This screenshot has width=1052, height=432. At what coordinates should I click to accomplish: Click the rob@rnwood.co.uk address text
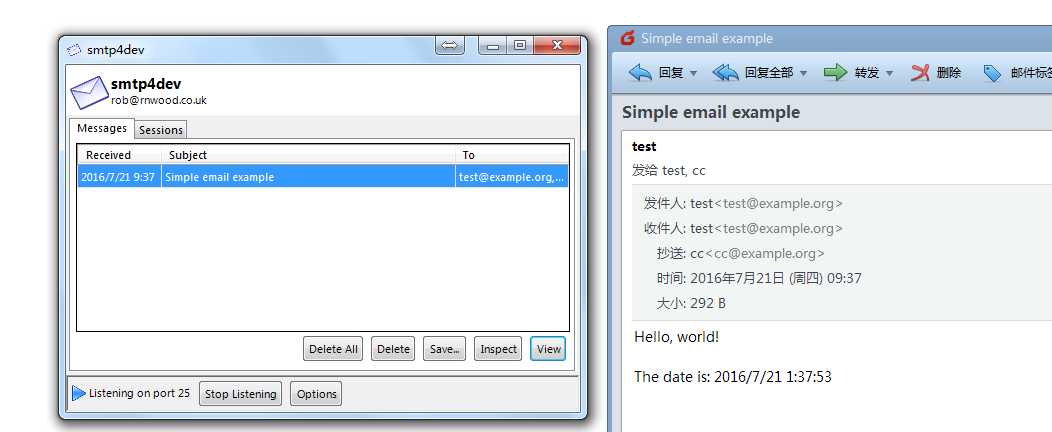159,101
